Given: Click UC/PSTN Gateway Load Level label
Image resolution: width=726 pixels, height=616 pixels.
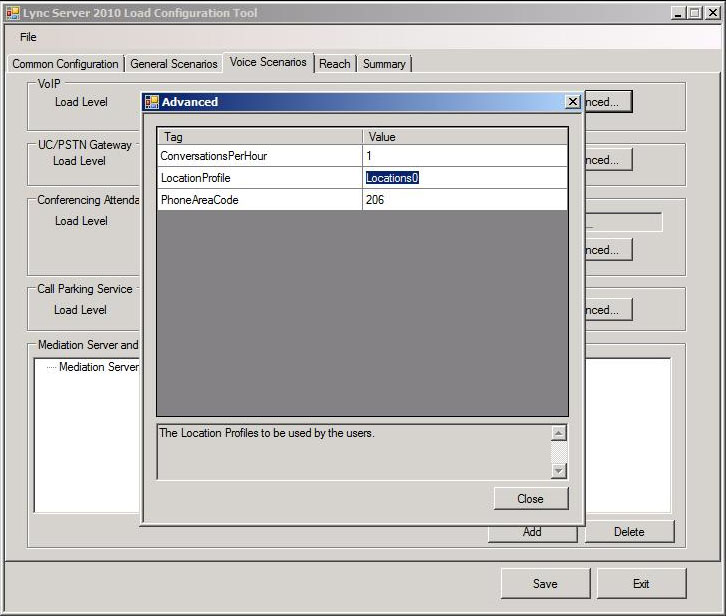Looking at the screenshot, I should pyautogui.click(x=79, y=161).
